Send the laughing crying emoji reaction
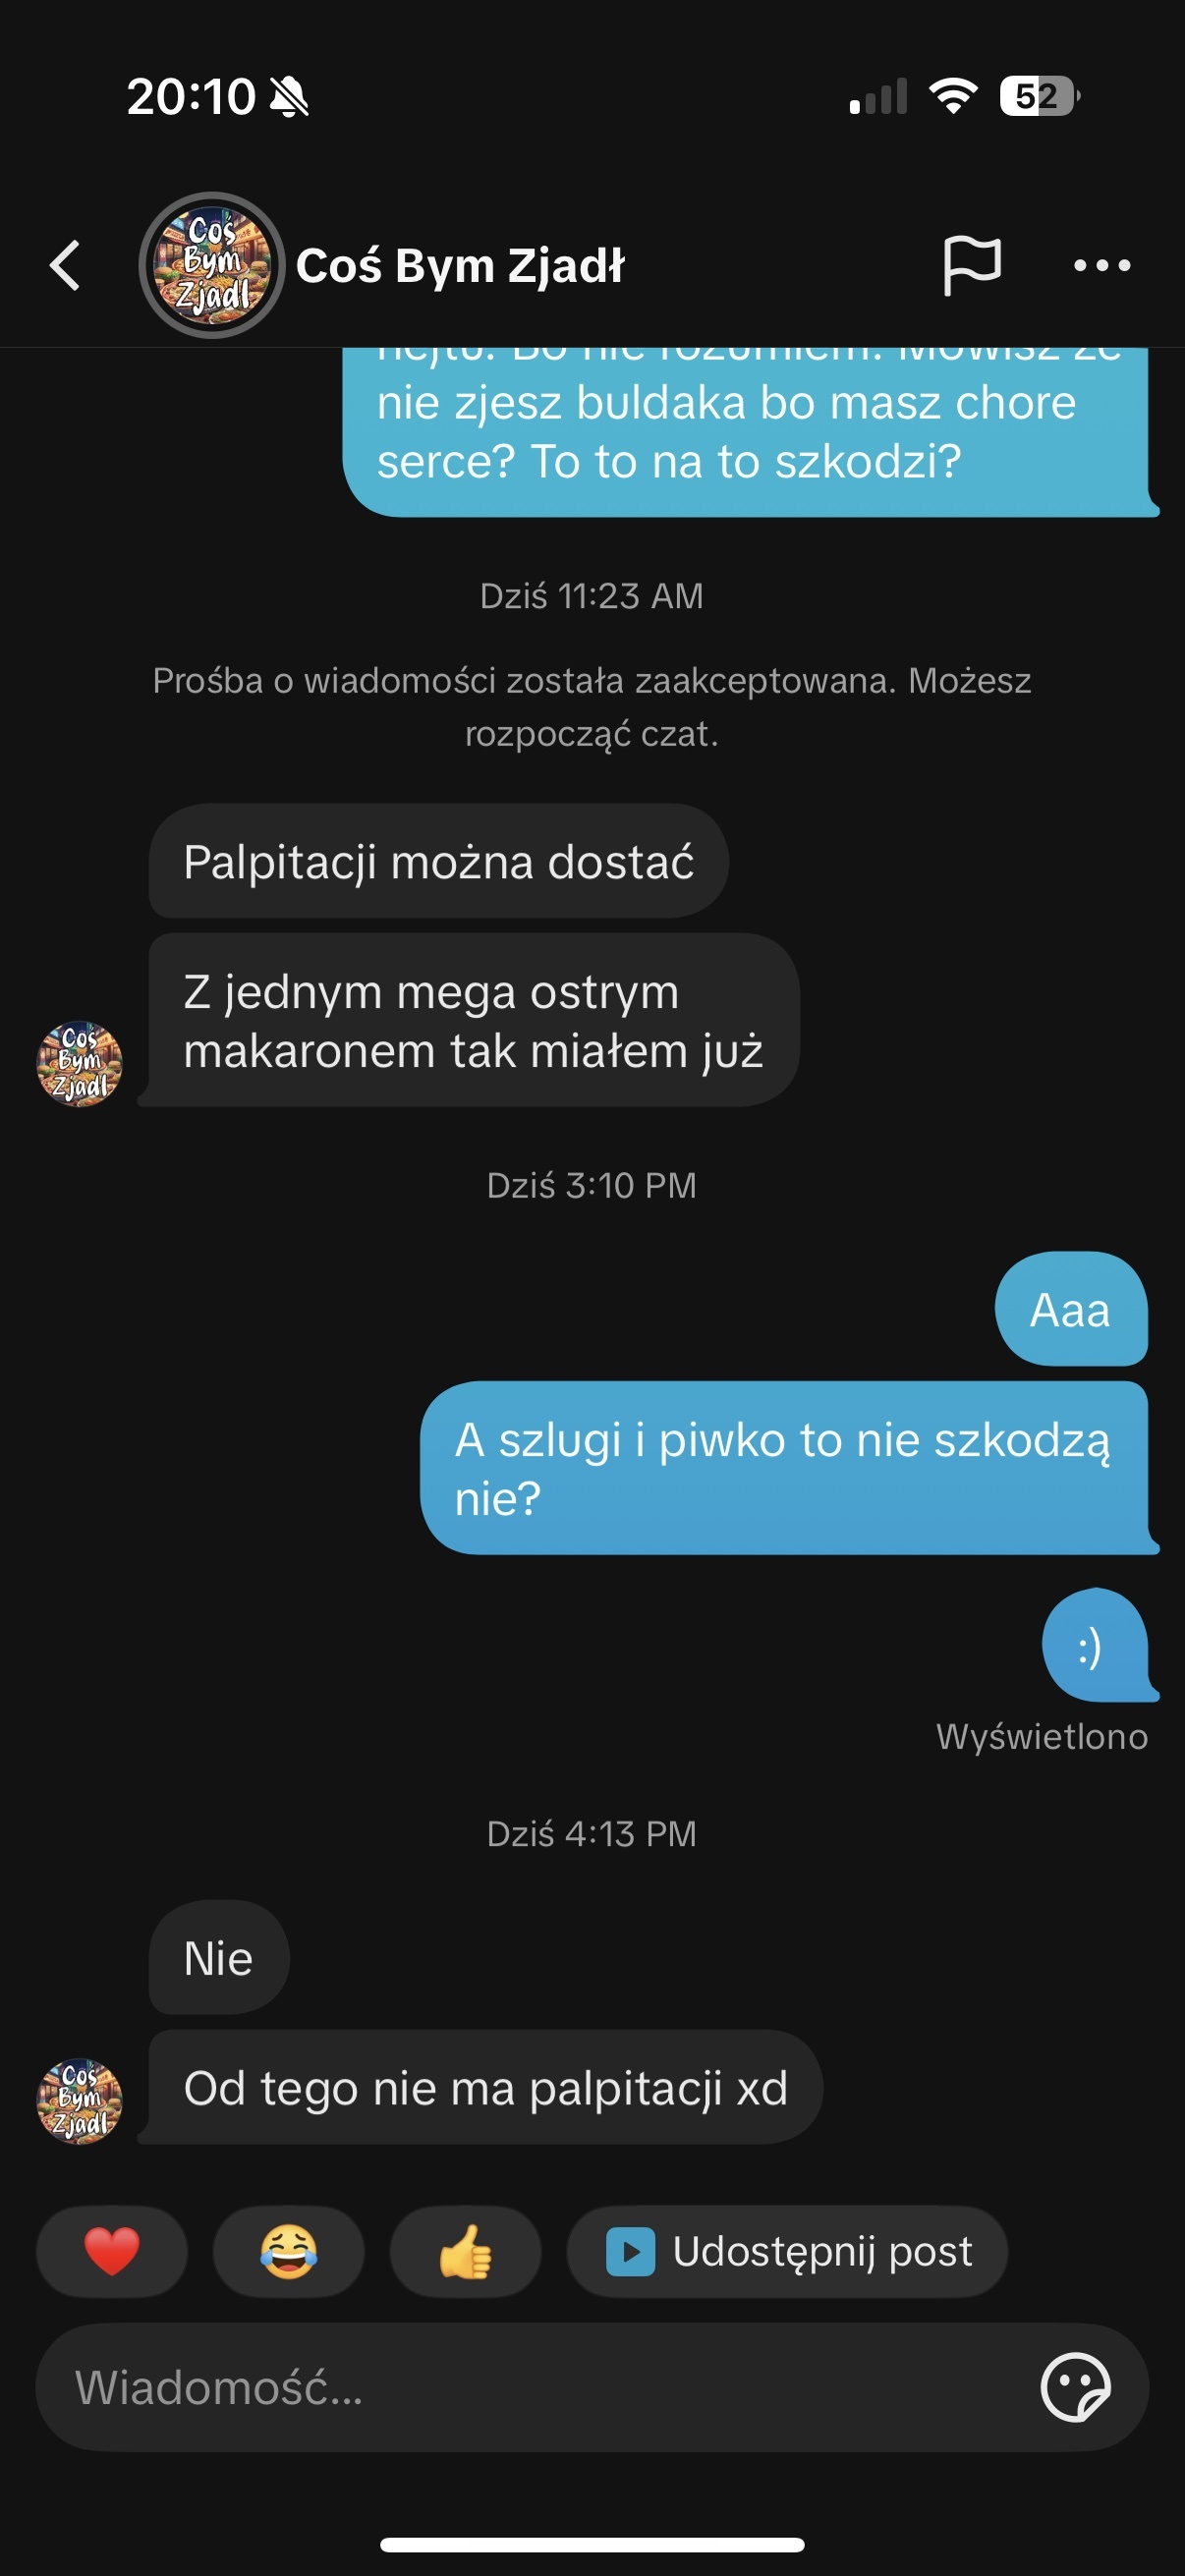The height and width of the screenshot is (2576, 1185). [289, 2252]
